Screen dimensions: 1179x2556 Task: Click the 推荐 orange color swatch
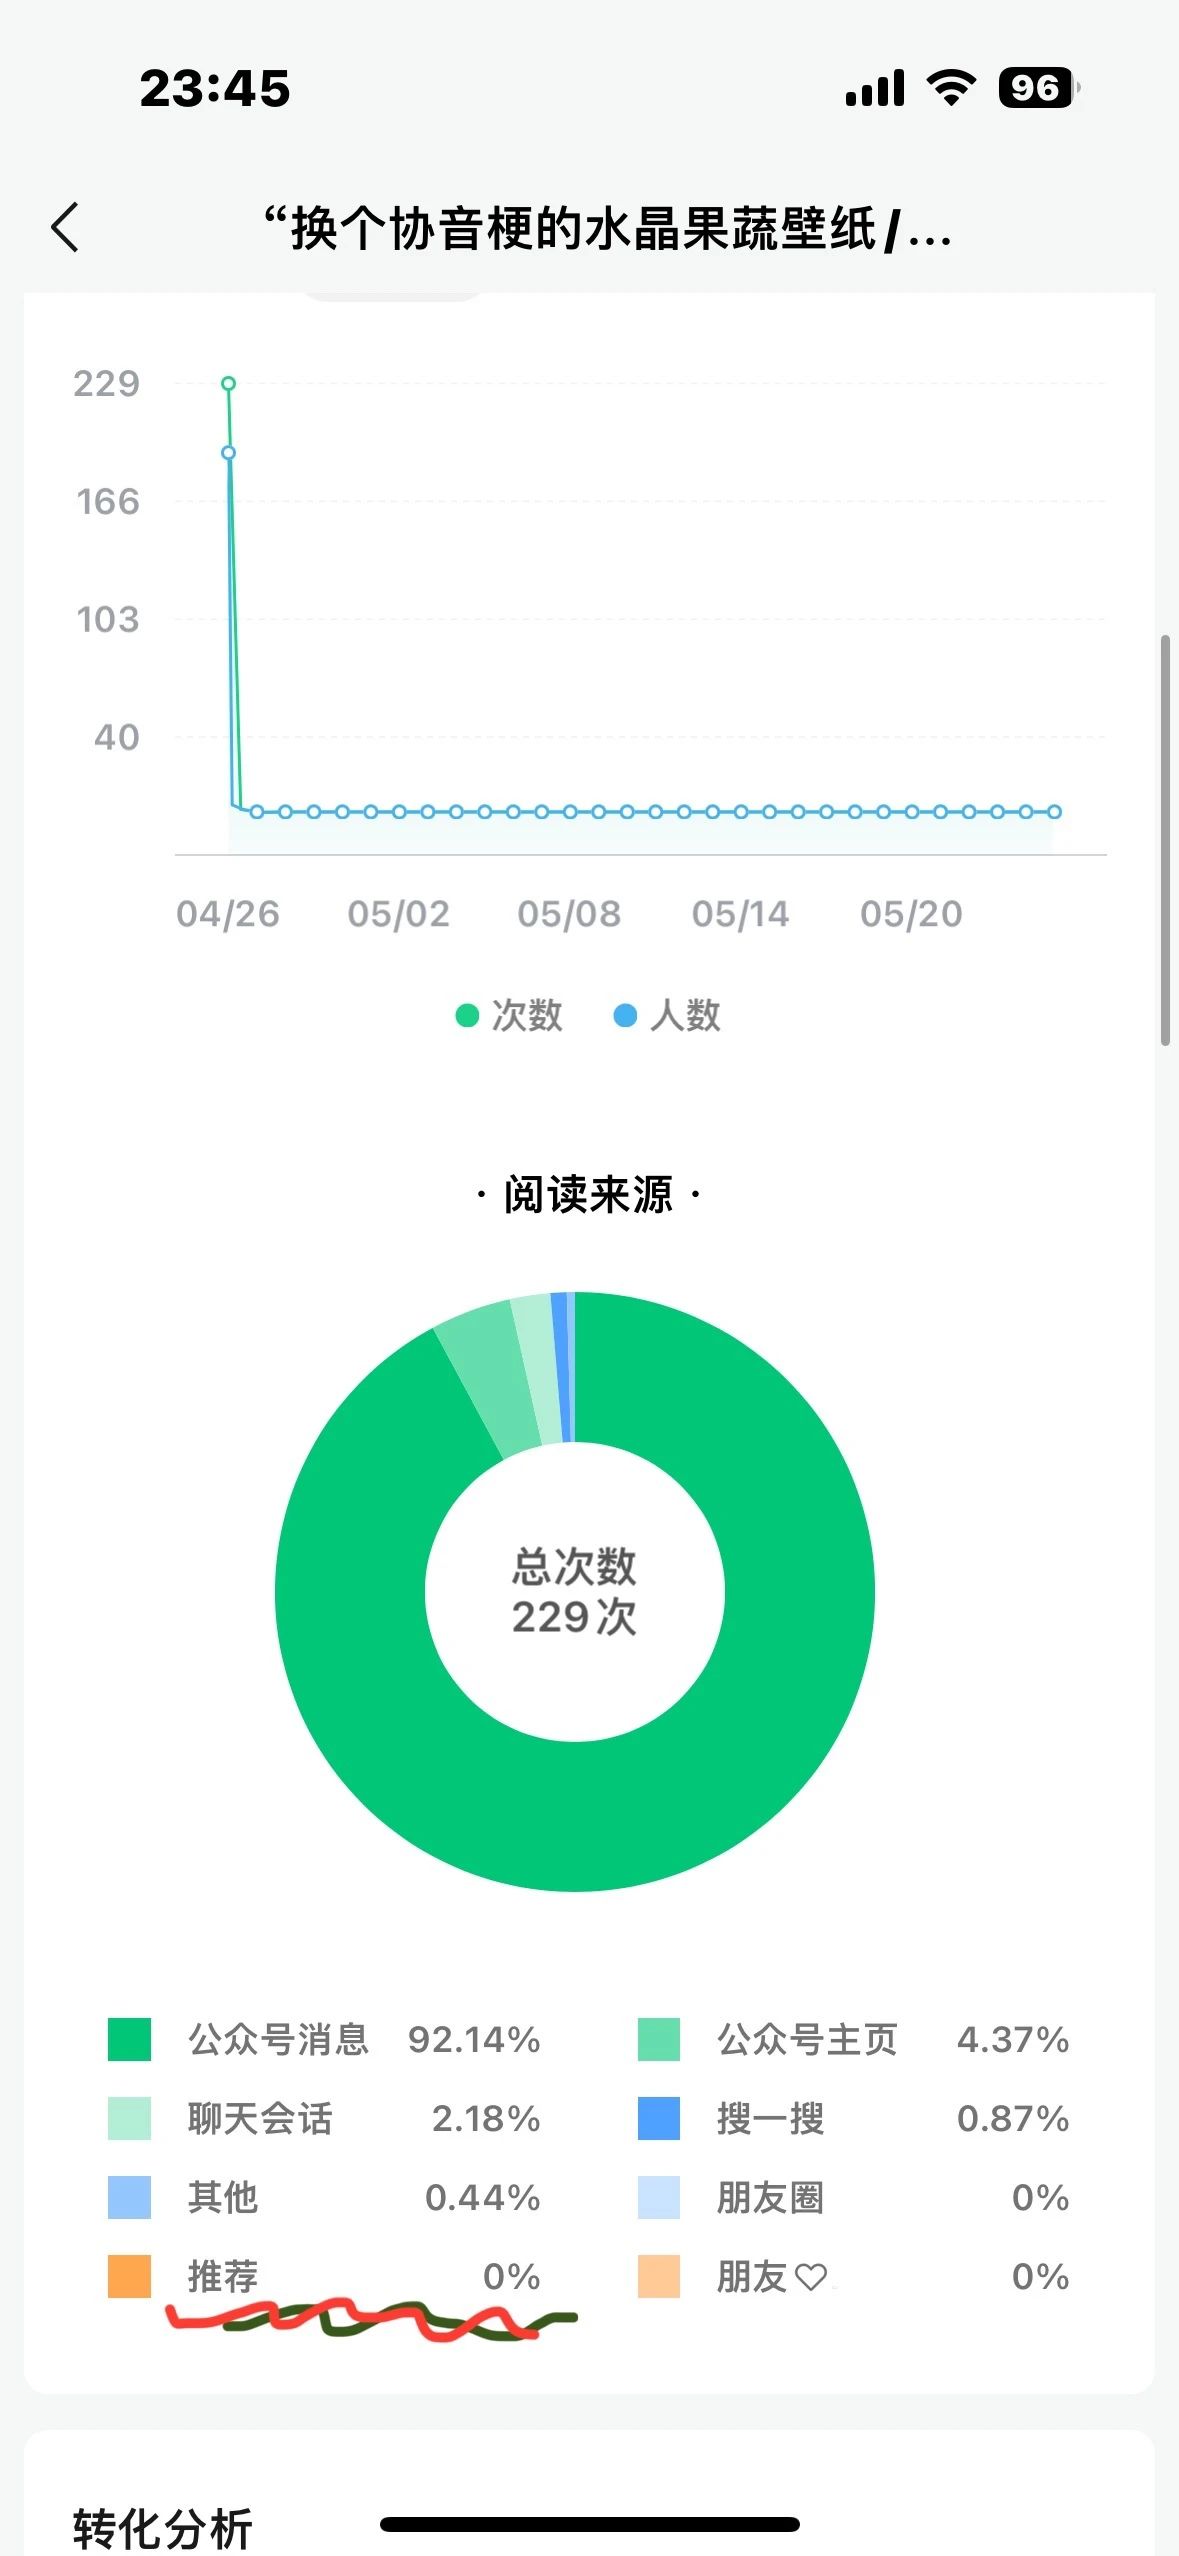pyautogui.click(x=129, y=2276)
